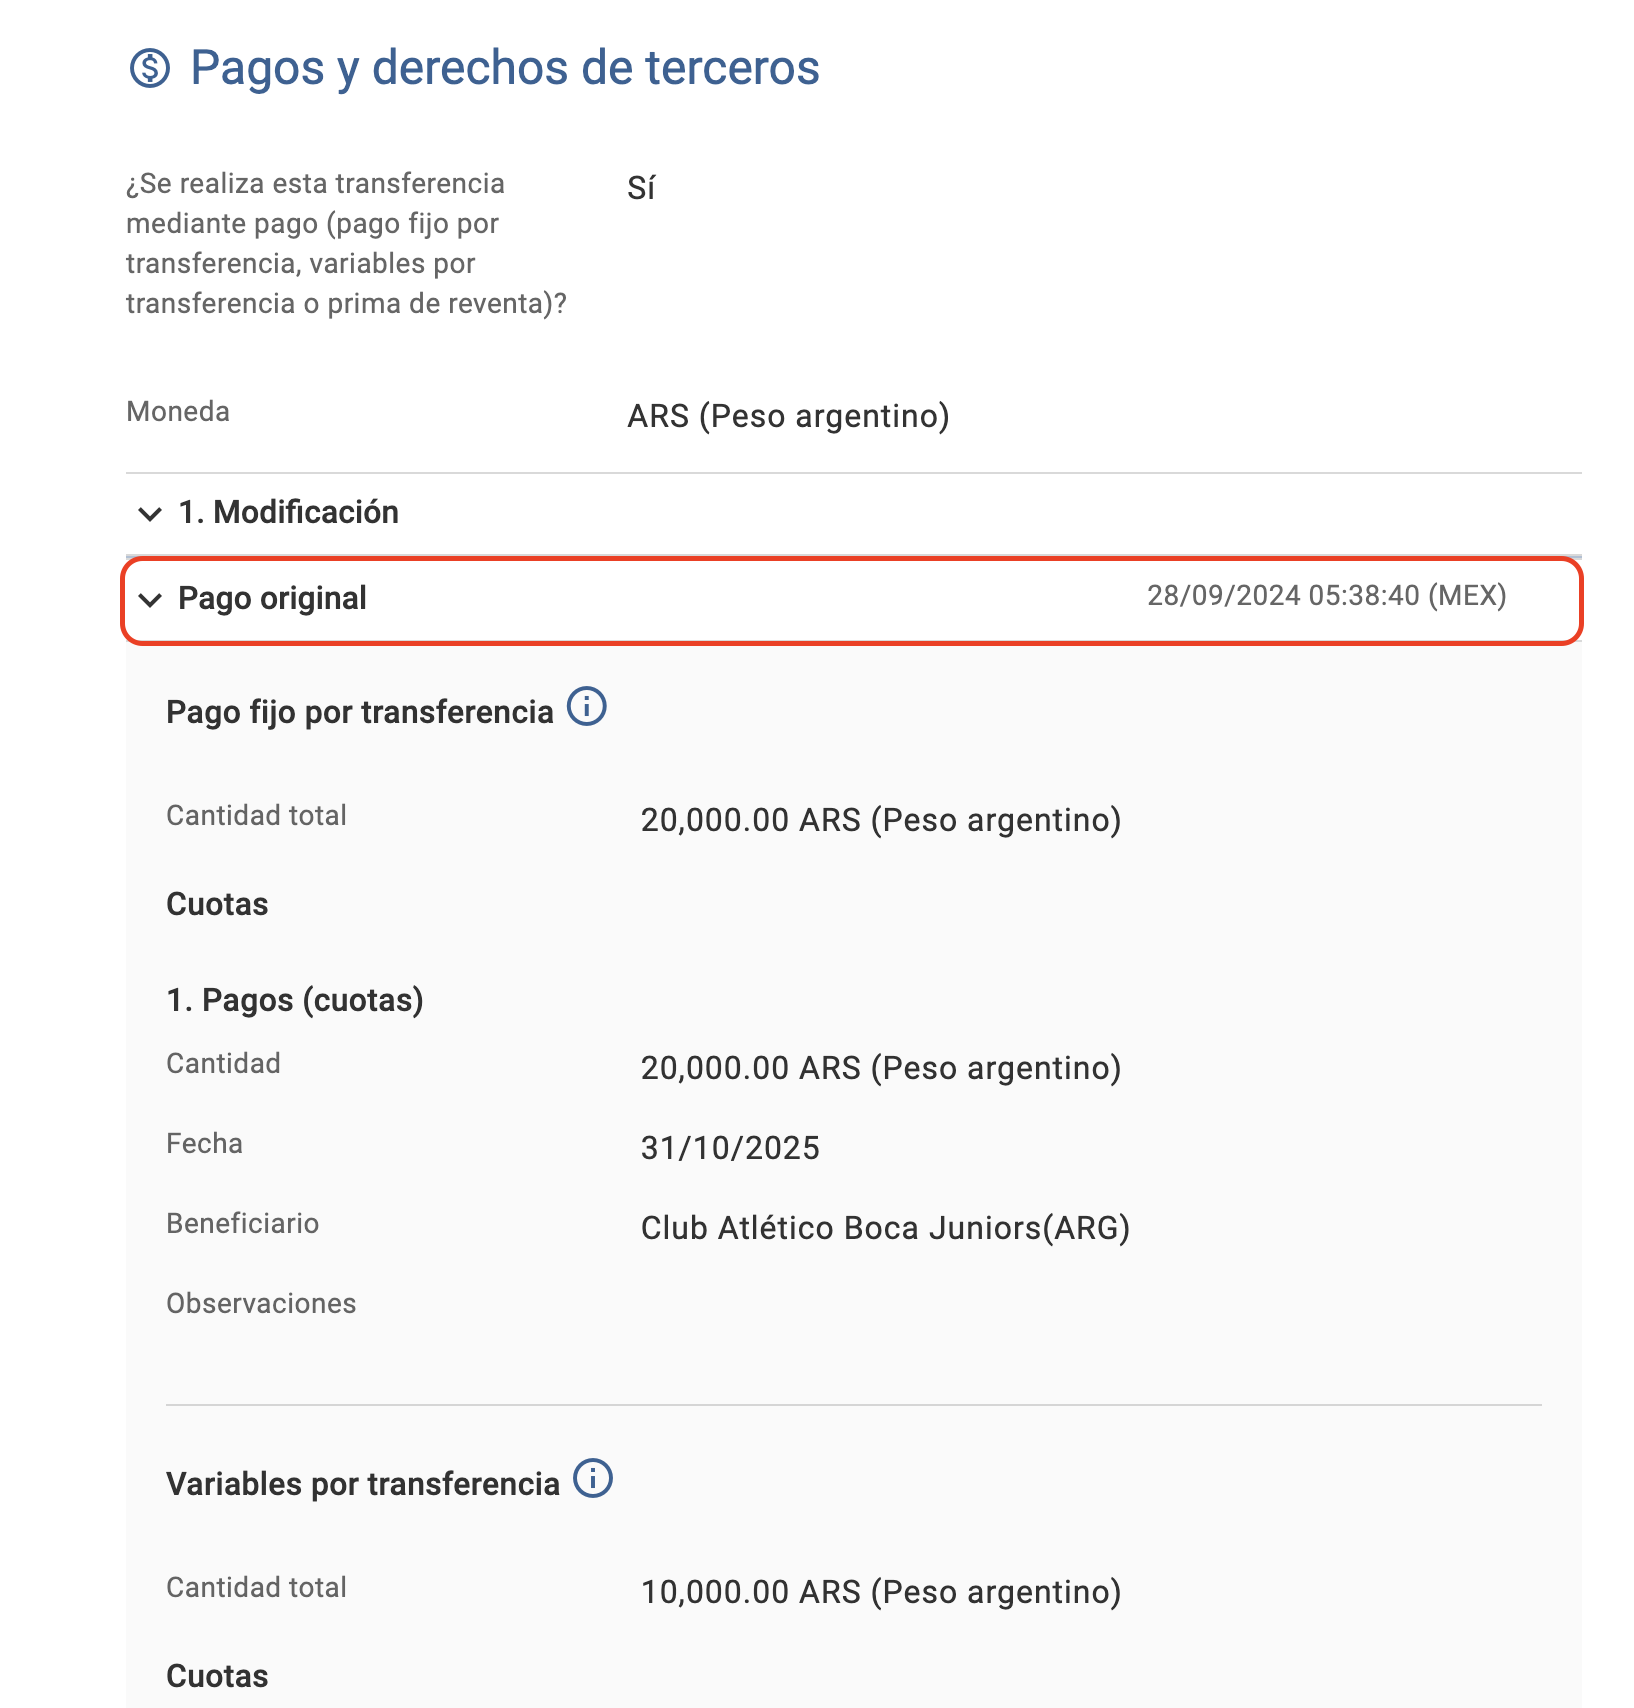Click the 31/10/2025 payment date value

[x=730, y=1148]
